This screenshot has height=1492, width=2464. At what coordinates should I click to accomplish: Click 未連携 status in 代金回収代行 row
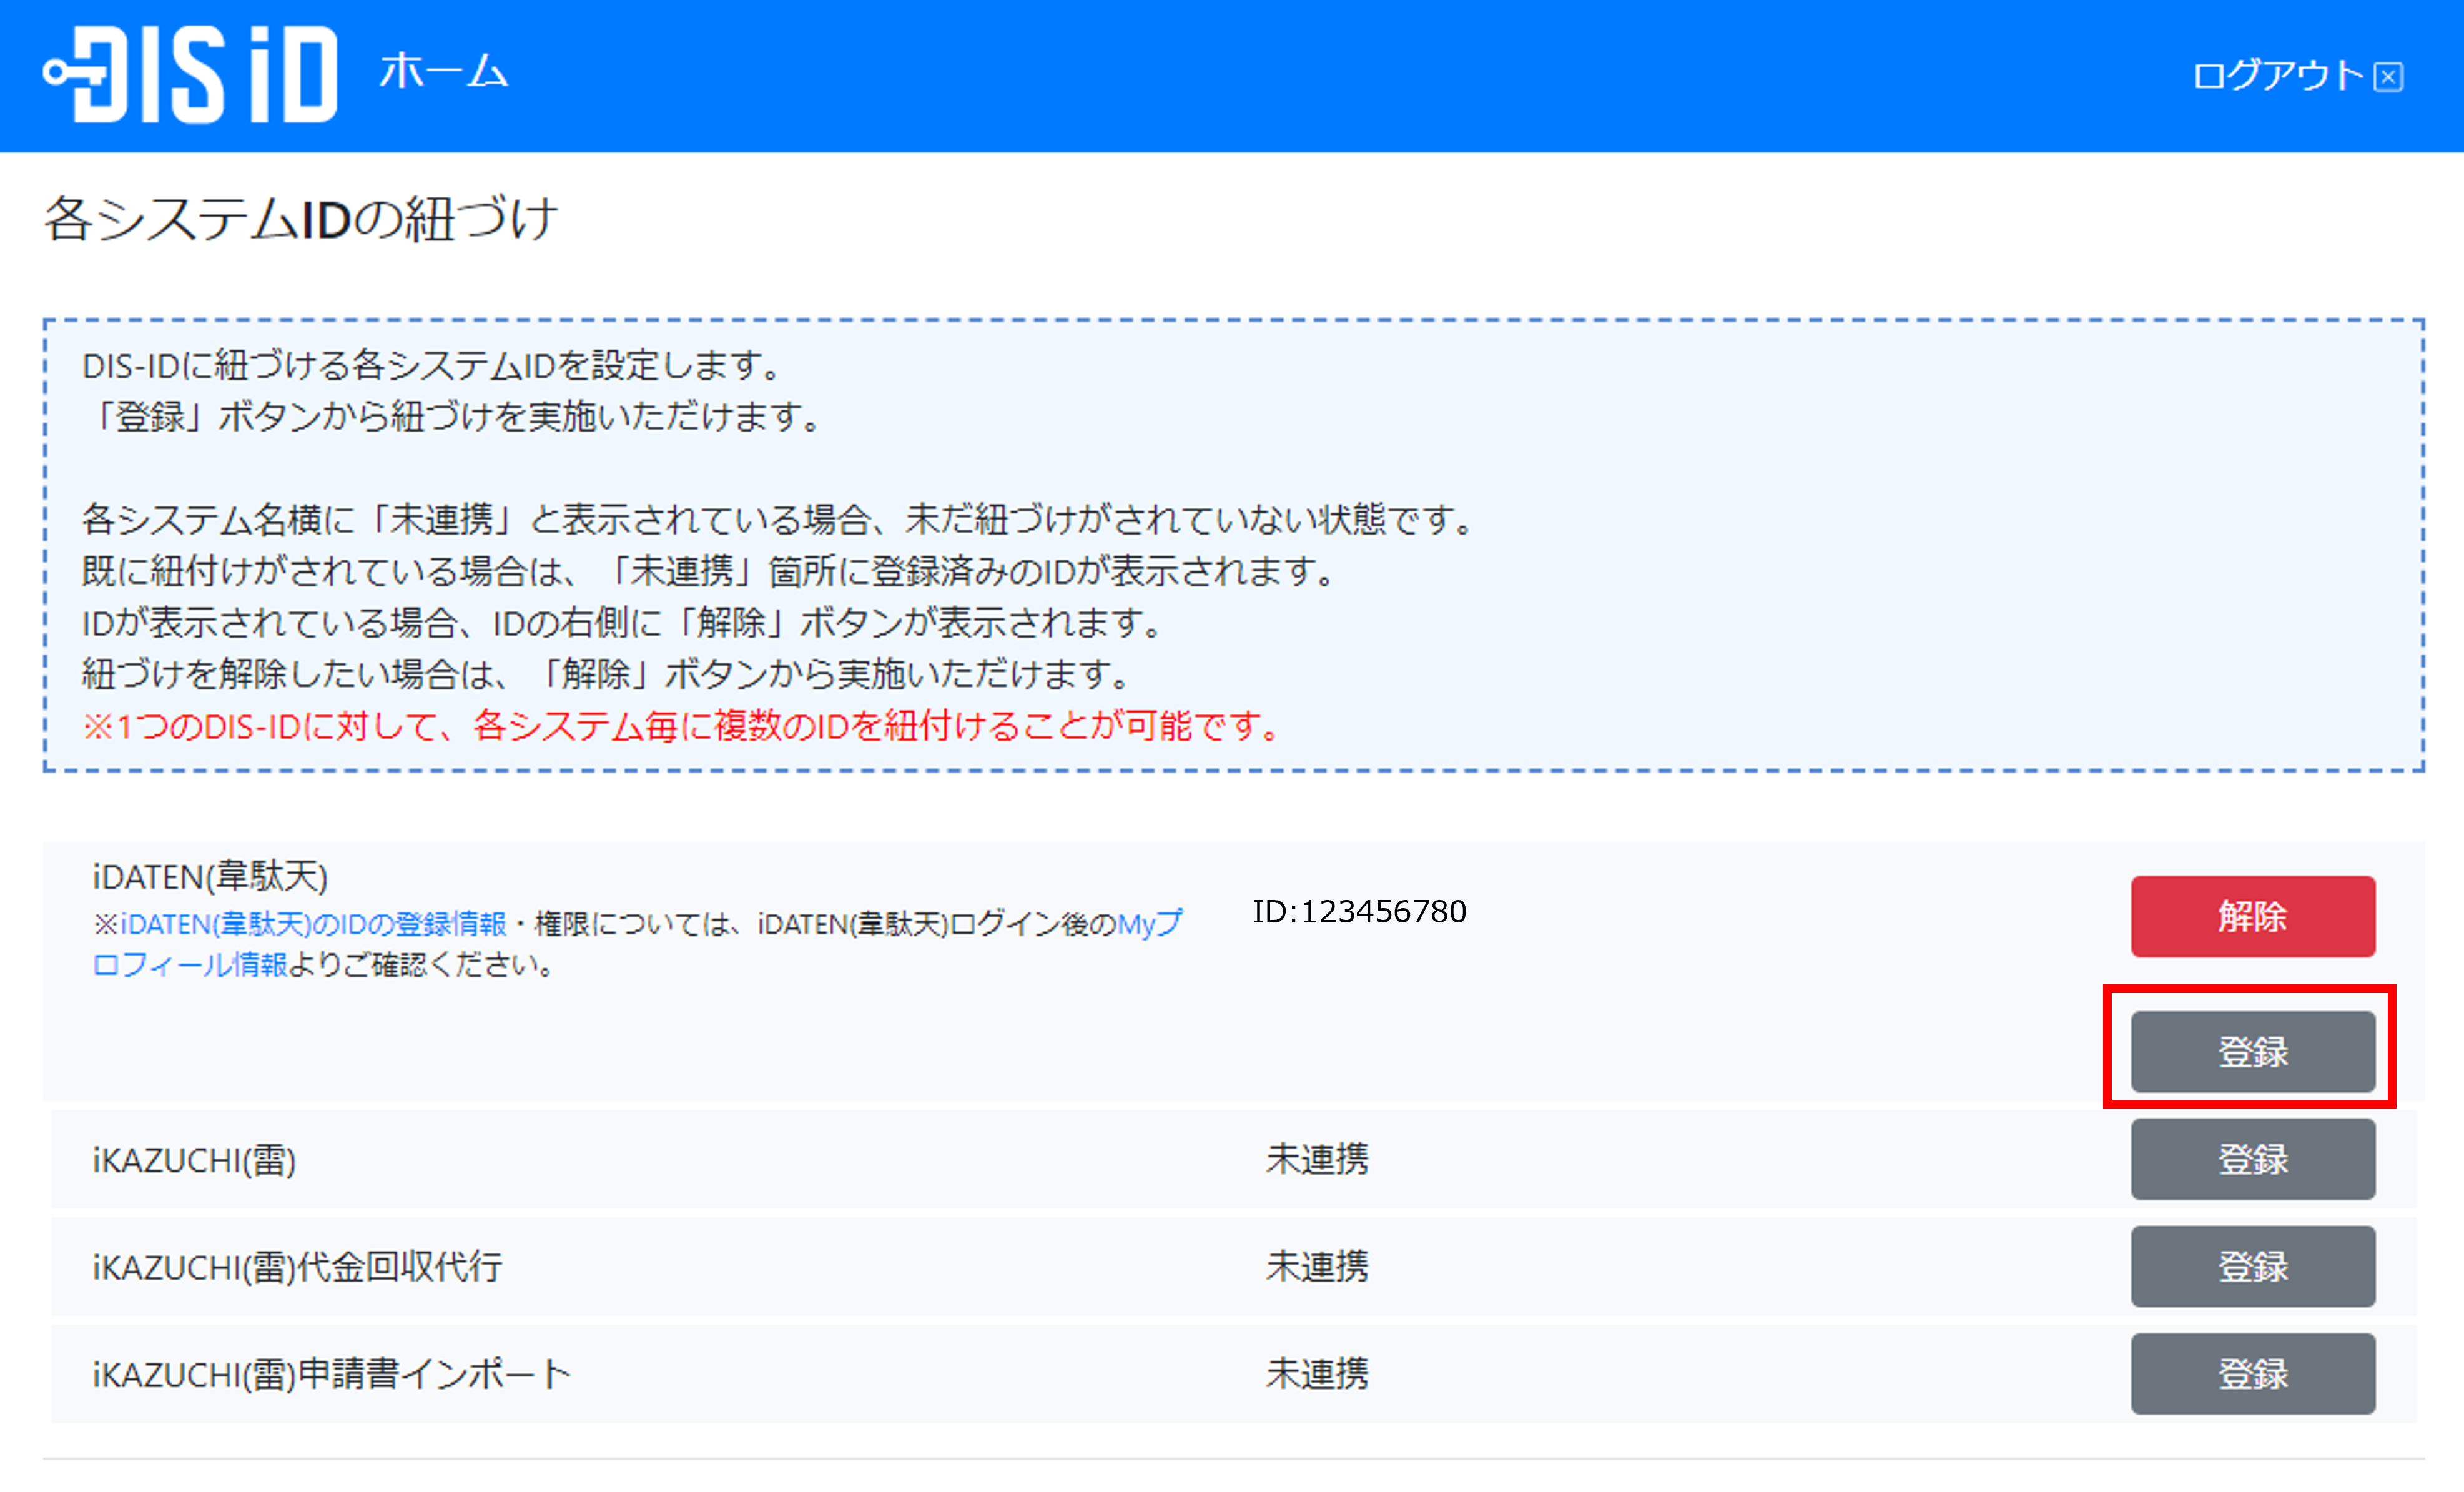(1317, 1266)
